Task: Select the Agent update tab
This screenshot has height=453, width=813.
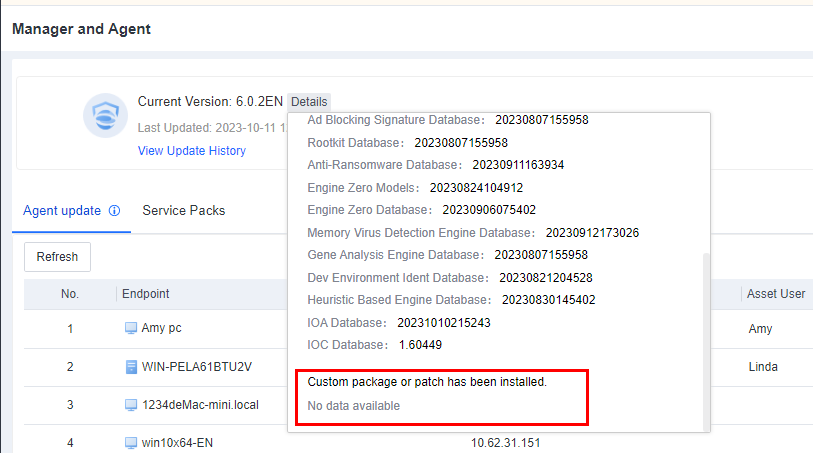Action: pos(62,211)
